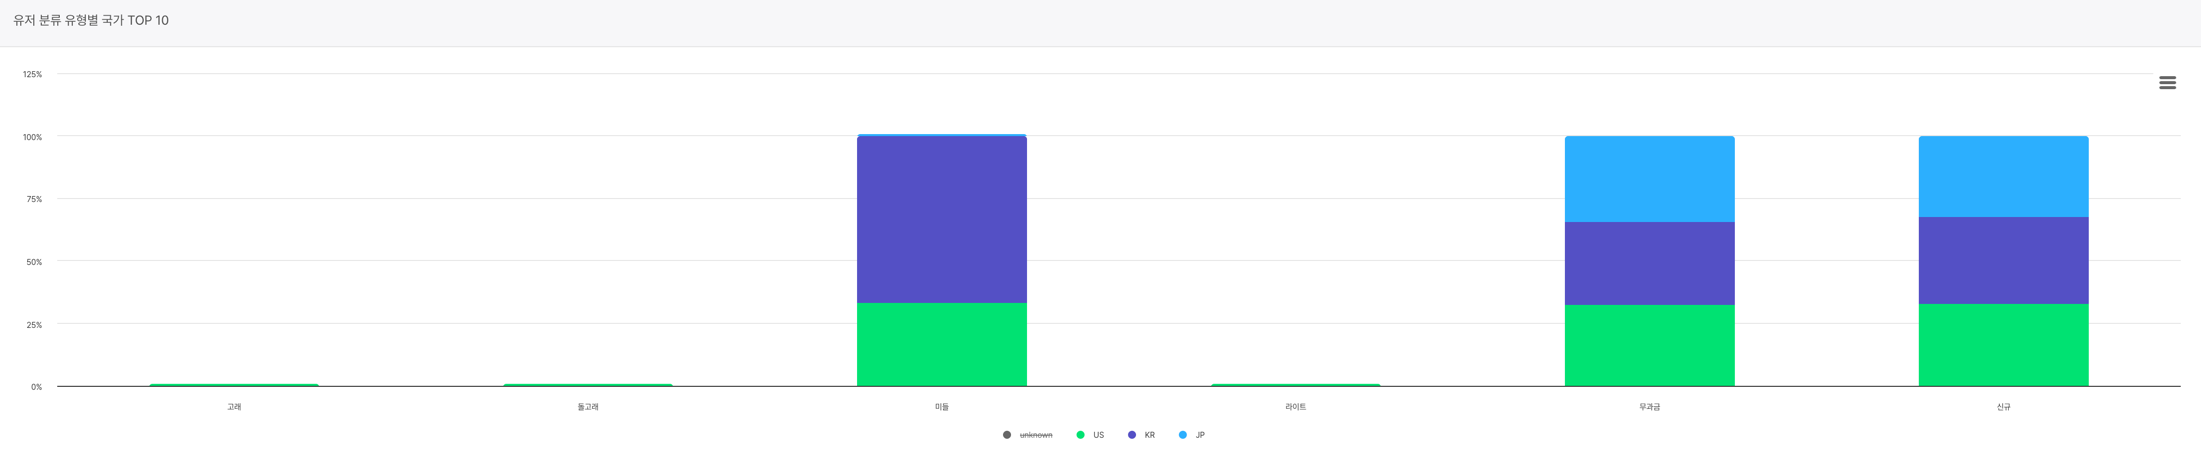
Task: Click the gray unknown legend marker
Action: (1006, 435)
